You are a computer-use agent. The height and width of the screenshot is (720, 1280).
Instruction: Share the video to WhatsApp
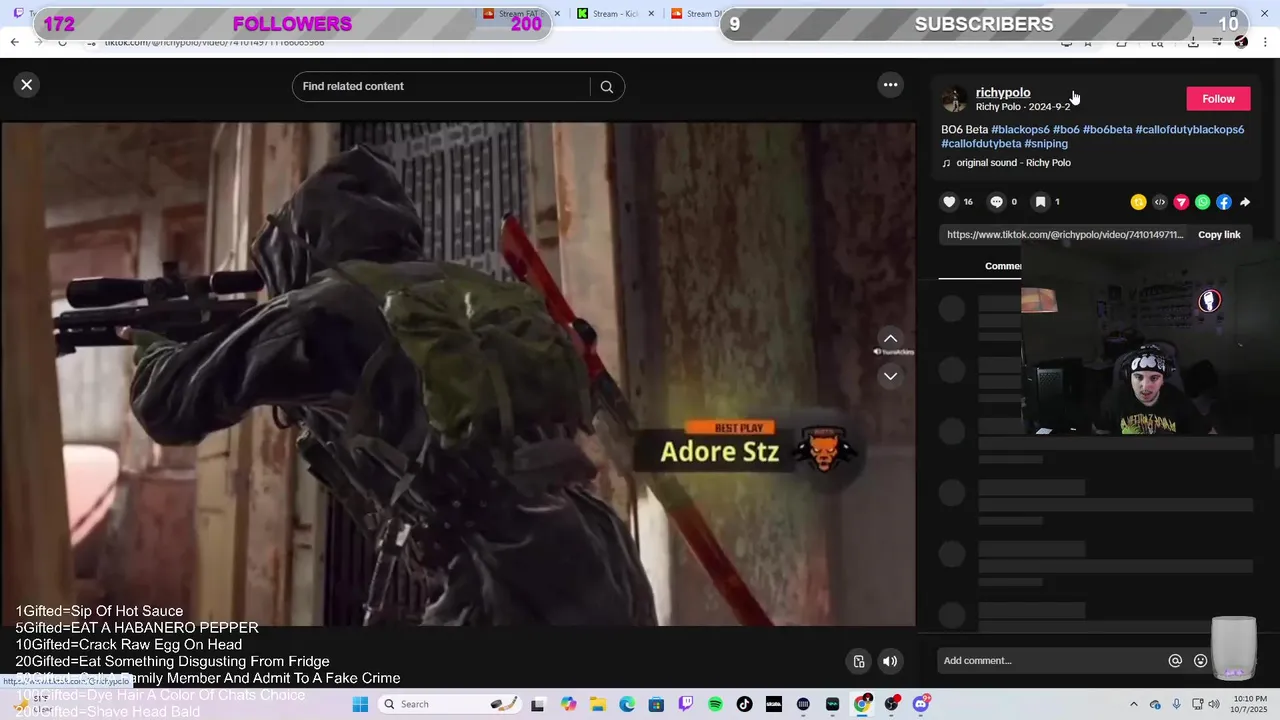[x=1202, y=202]
